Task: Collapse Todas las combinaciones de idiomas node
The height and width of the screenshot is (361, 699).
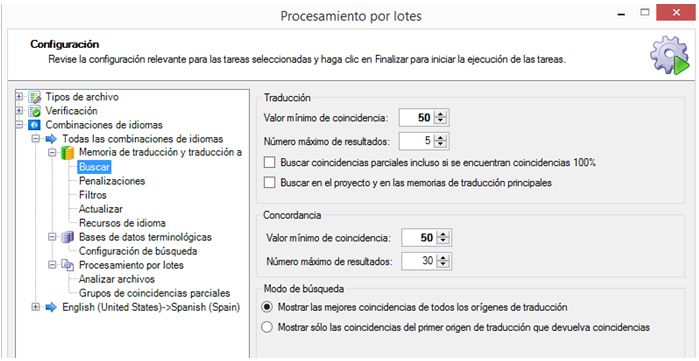Action: pos(36,139)
